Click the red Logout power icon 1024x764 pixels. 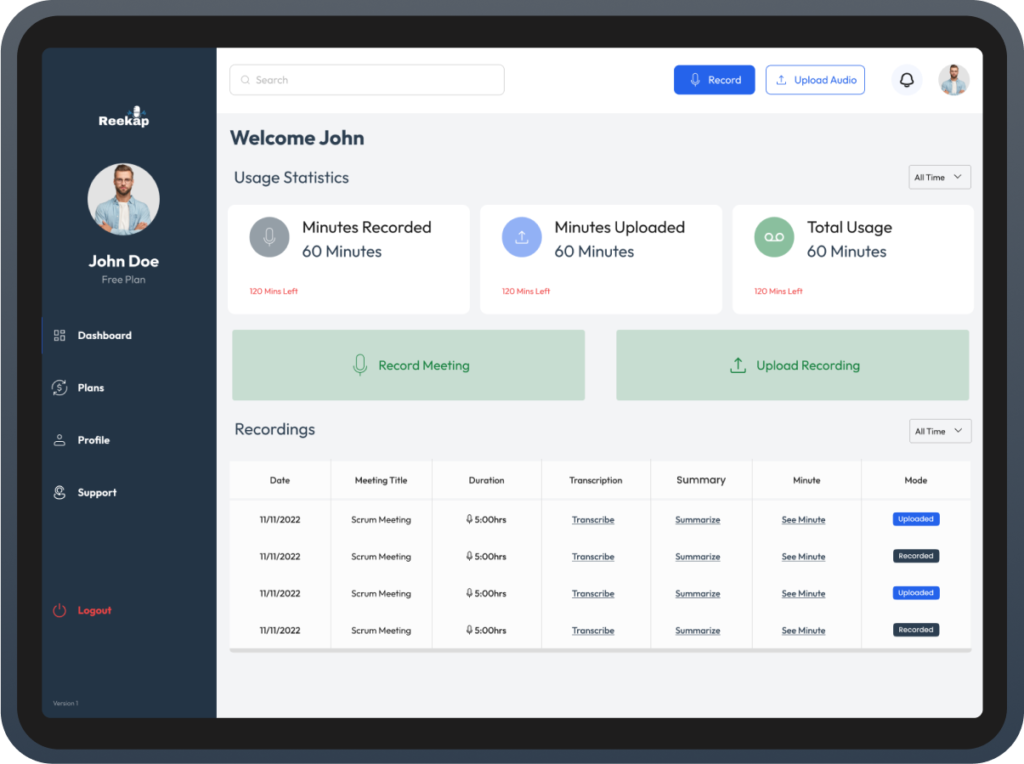[x=60, y=610]
